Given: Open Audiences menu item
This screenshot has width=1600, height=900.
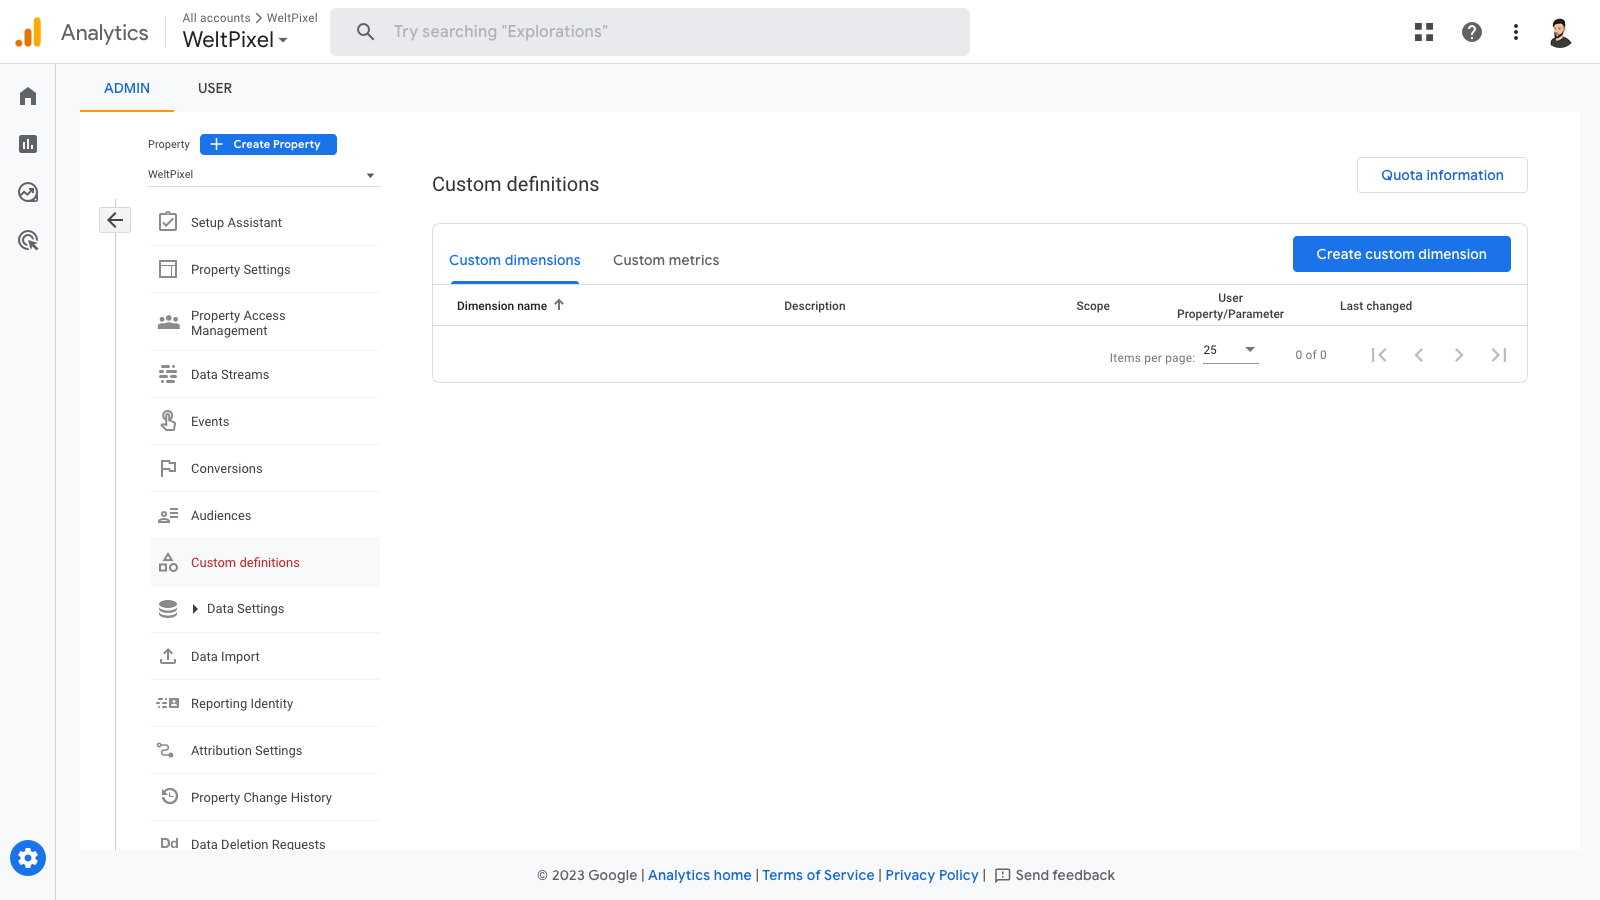Looking at the screenshot, I should coord(265,515).
